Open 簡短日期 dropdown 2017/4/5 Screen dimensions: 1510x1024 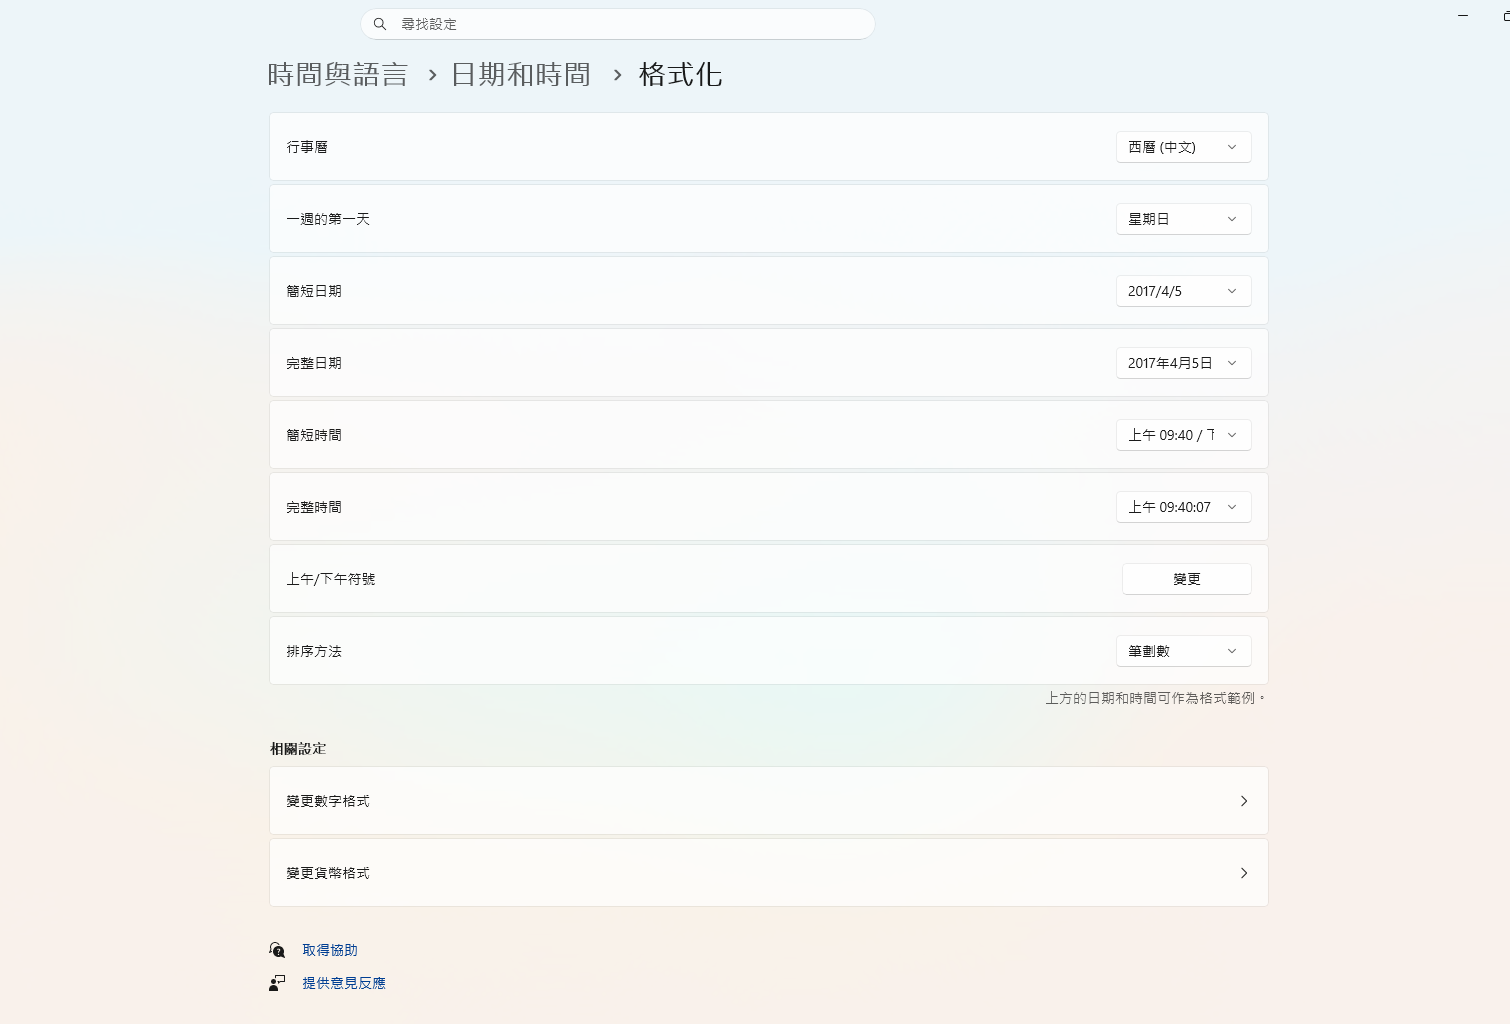(x=1184, y=291)
